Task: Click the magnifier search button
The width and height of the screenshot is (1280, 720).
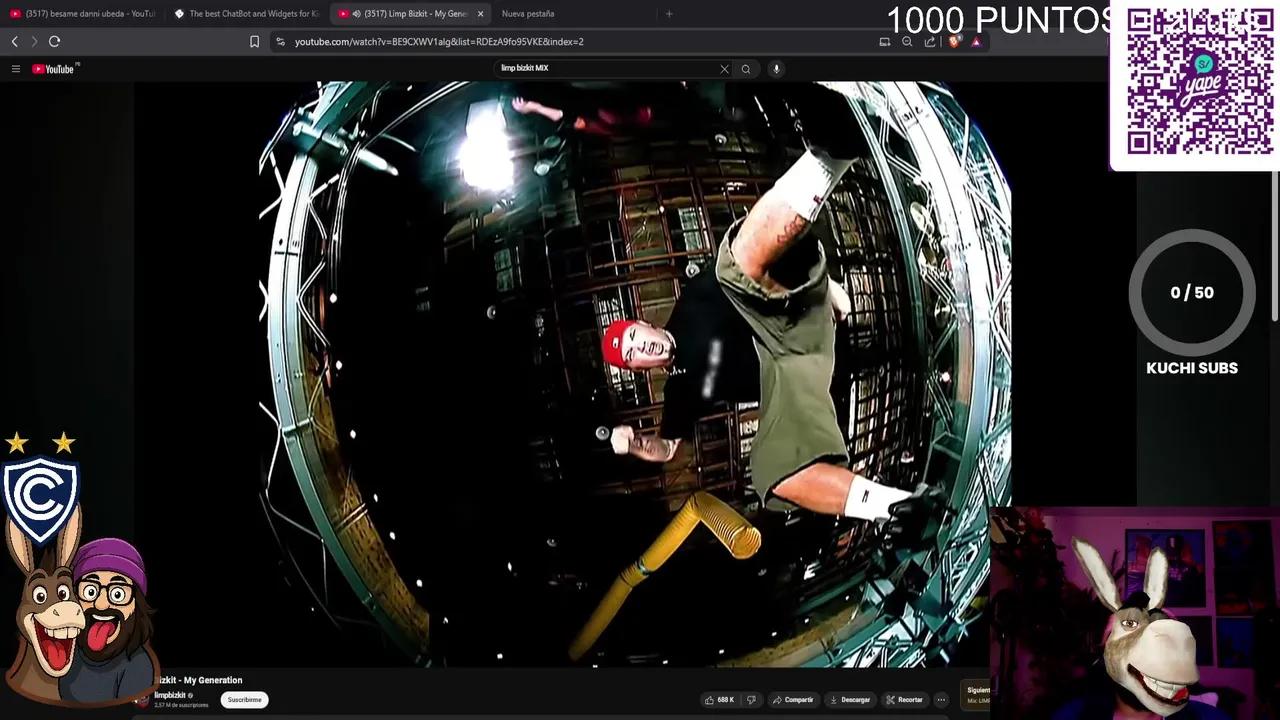Action: (746, 69)
